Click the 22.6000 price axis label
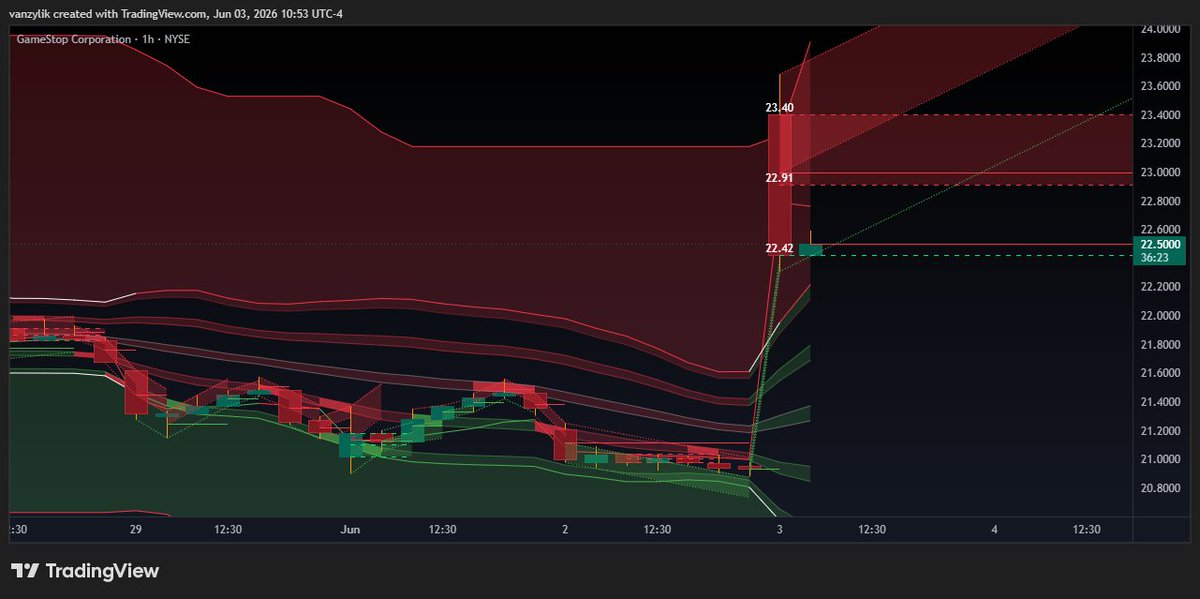The width and height of the screenshot is (1200, 599). pyautogui.click(x=1160, y=229)
